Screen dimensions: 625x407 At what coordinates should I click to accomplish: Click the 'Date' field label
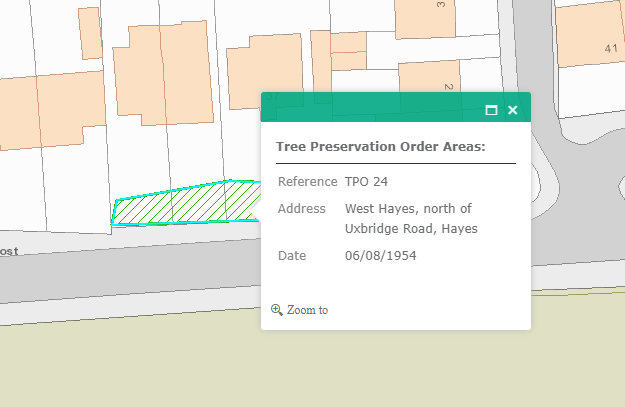coord(292,256)
